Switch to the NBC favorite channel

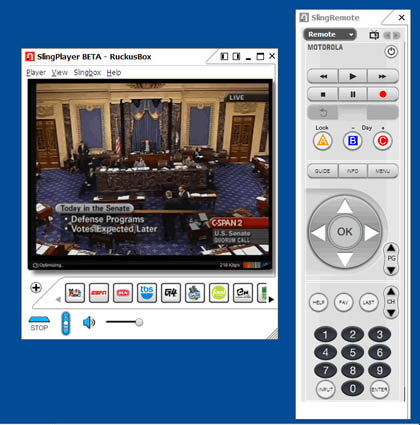click(x=75, y=293)
